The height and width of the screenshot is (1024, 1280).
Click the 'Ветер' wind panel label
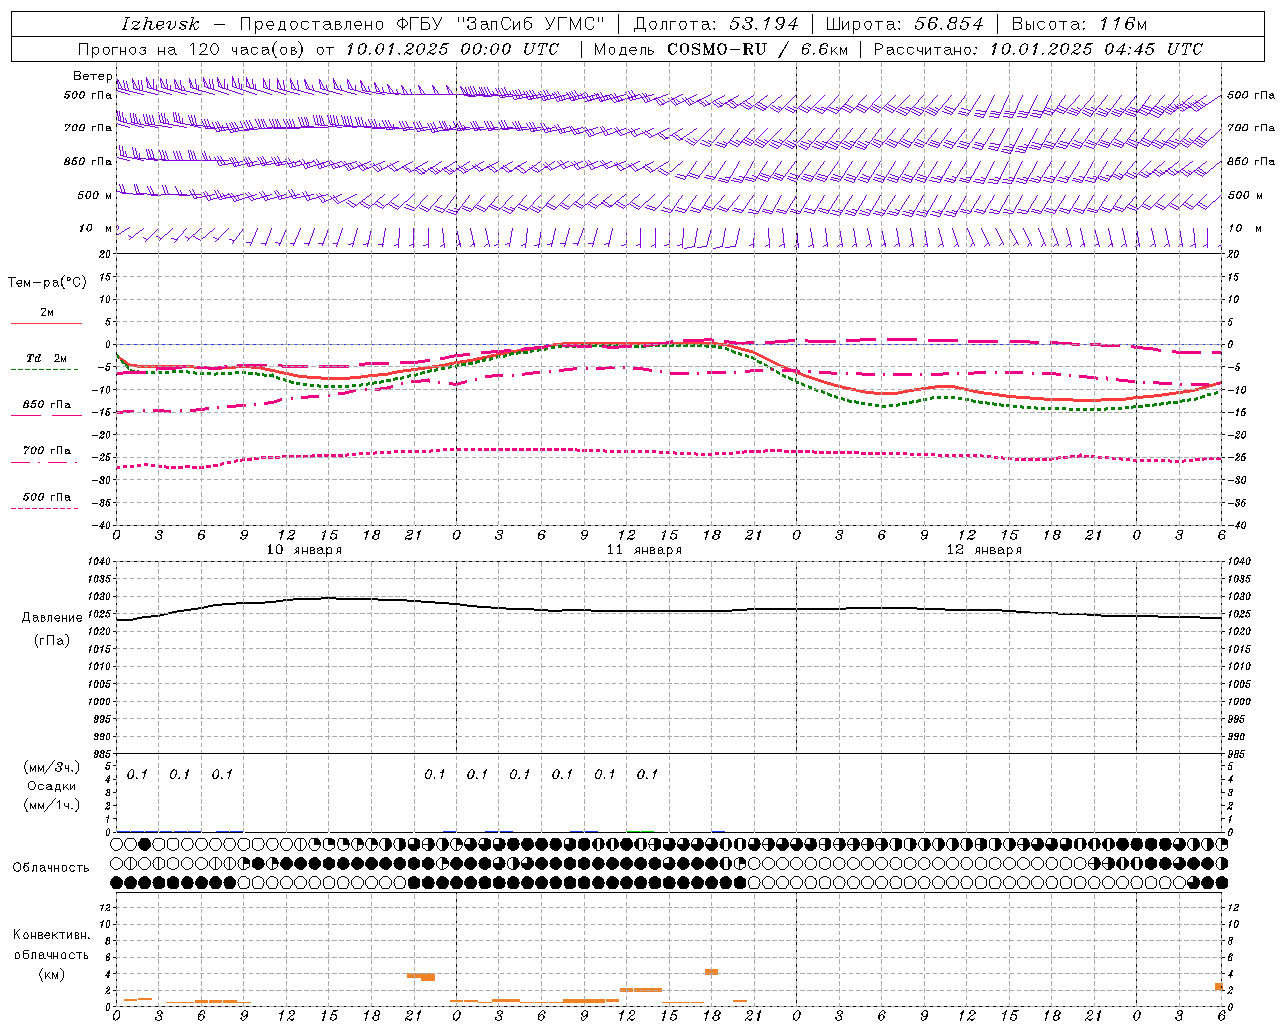(x=92, y=76)
